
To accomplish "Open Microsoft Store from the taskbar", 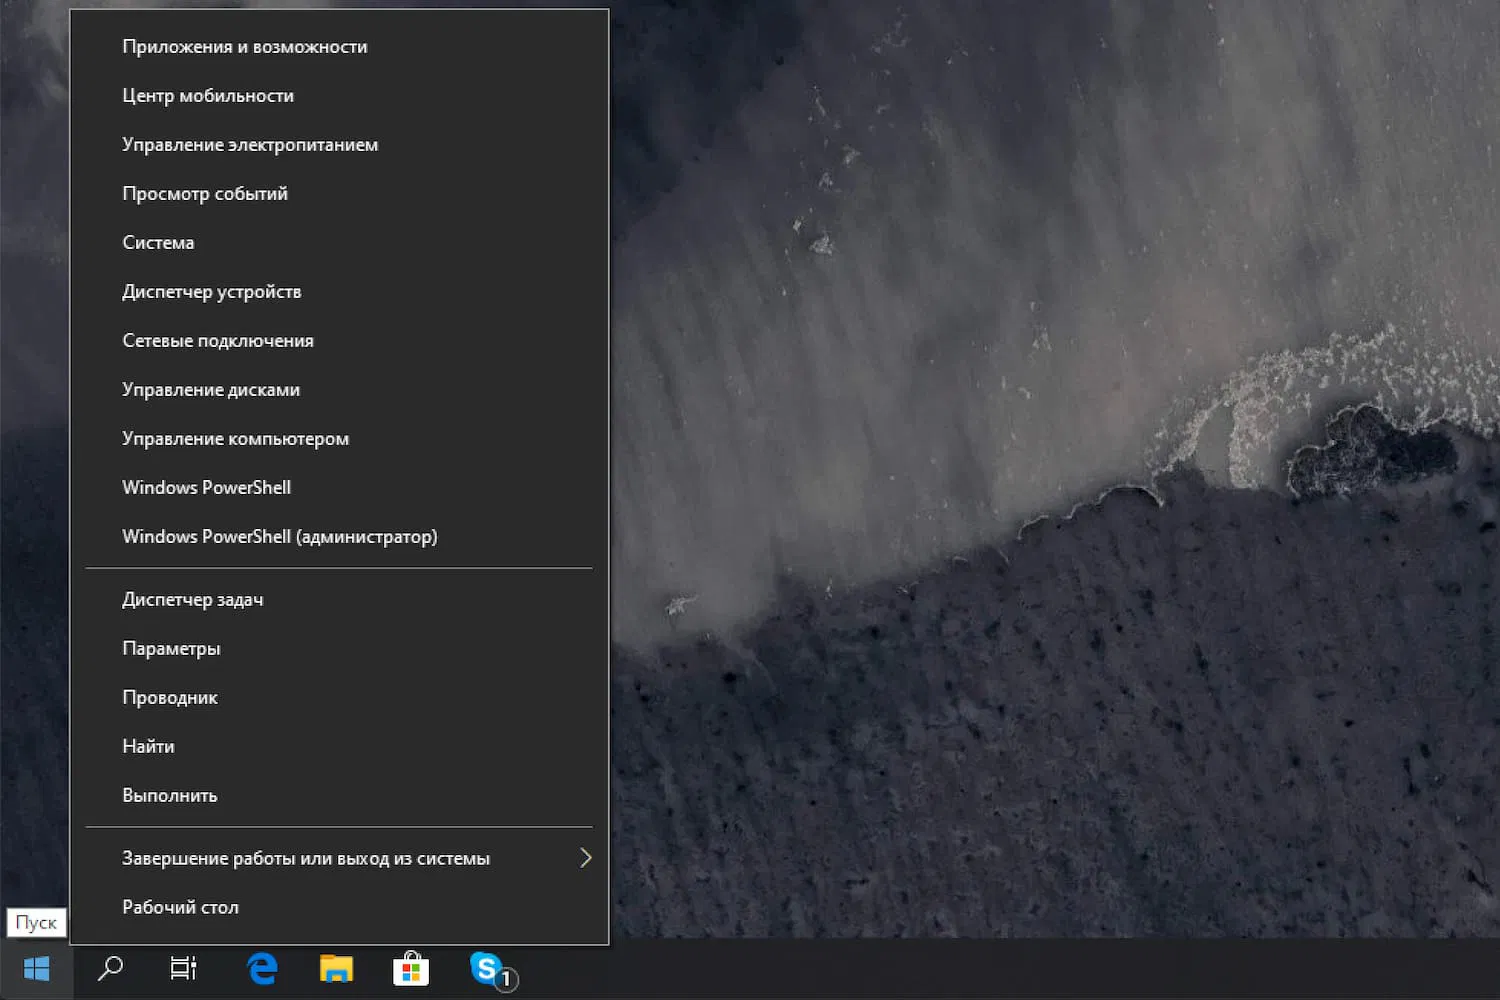I will pos(410,968).
